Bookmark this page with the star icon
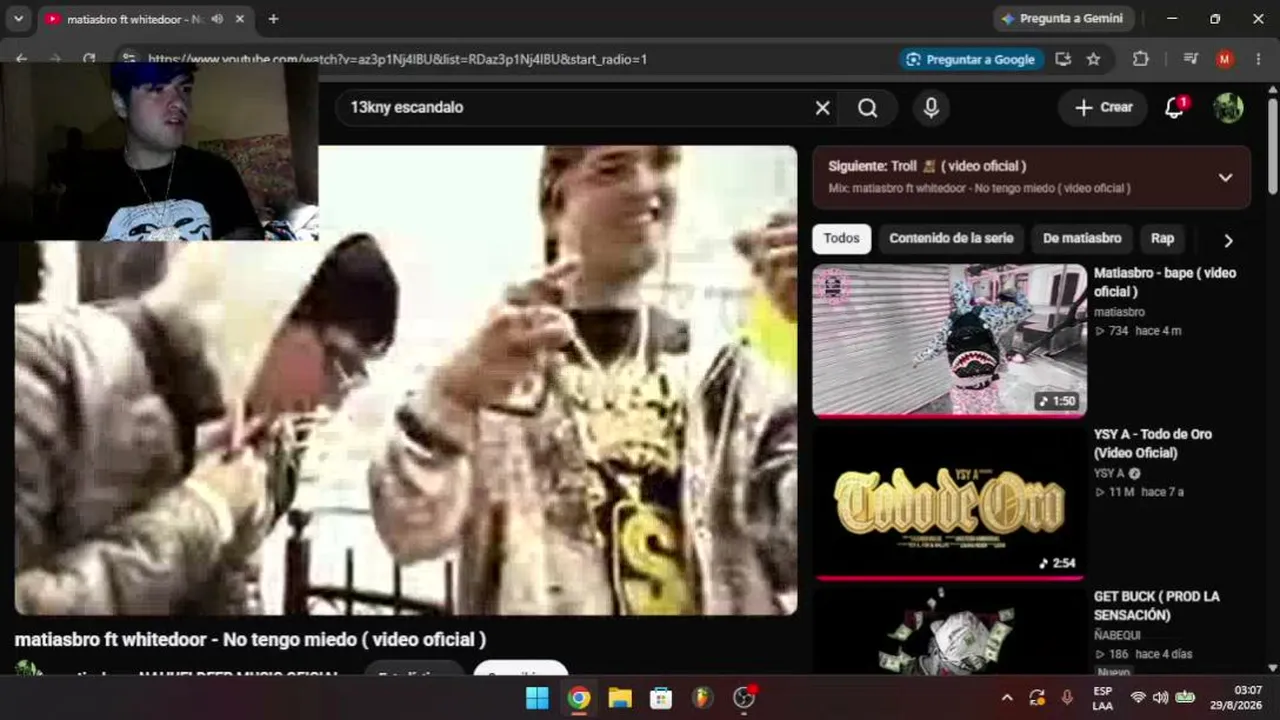This screenshot has height=720, width=1280. (x=1093, y=59)
